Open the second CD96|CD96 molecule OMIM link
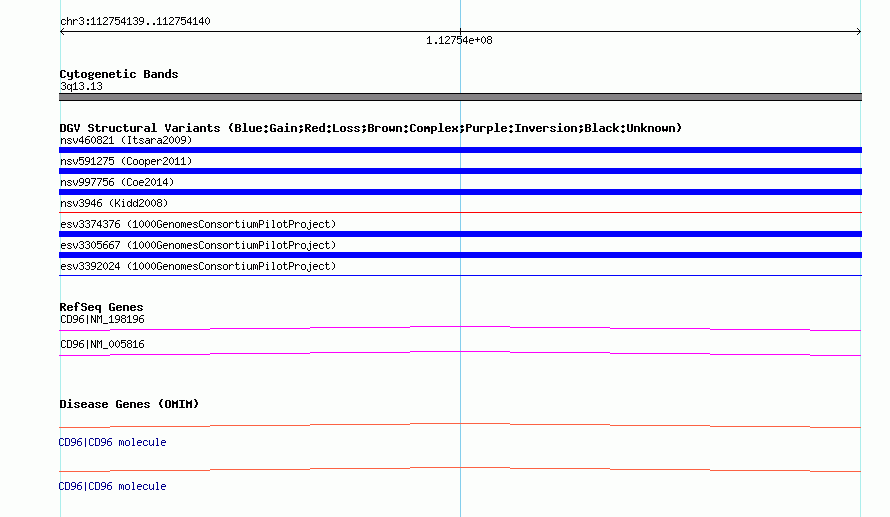 (x=112, y=486)
